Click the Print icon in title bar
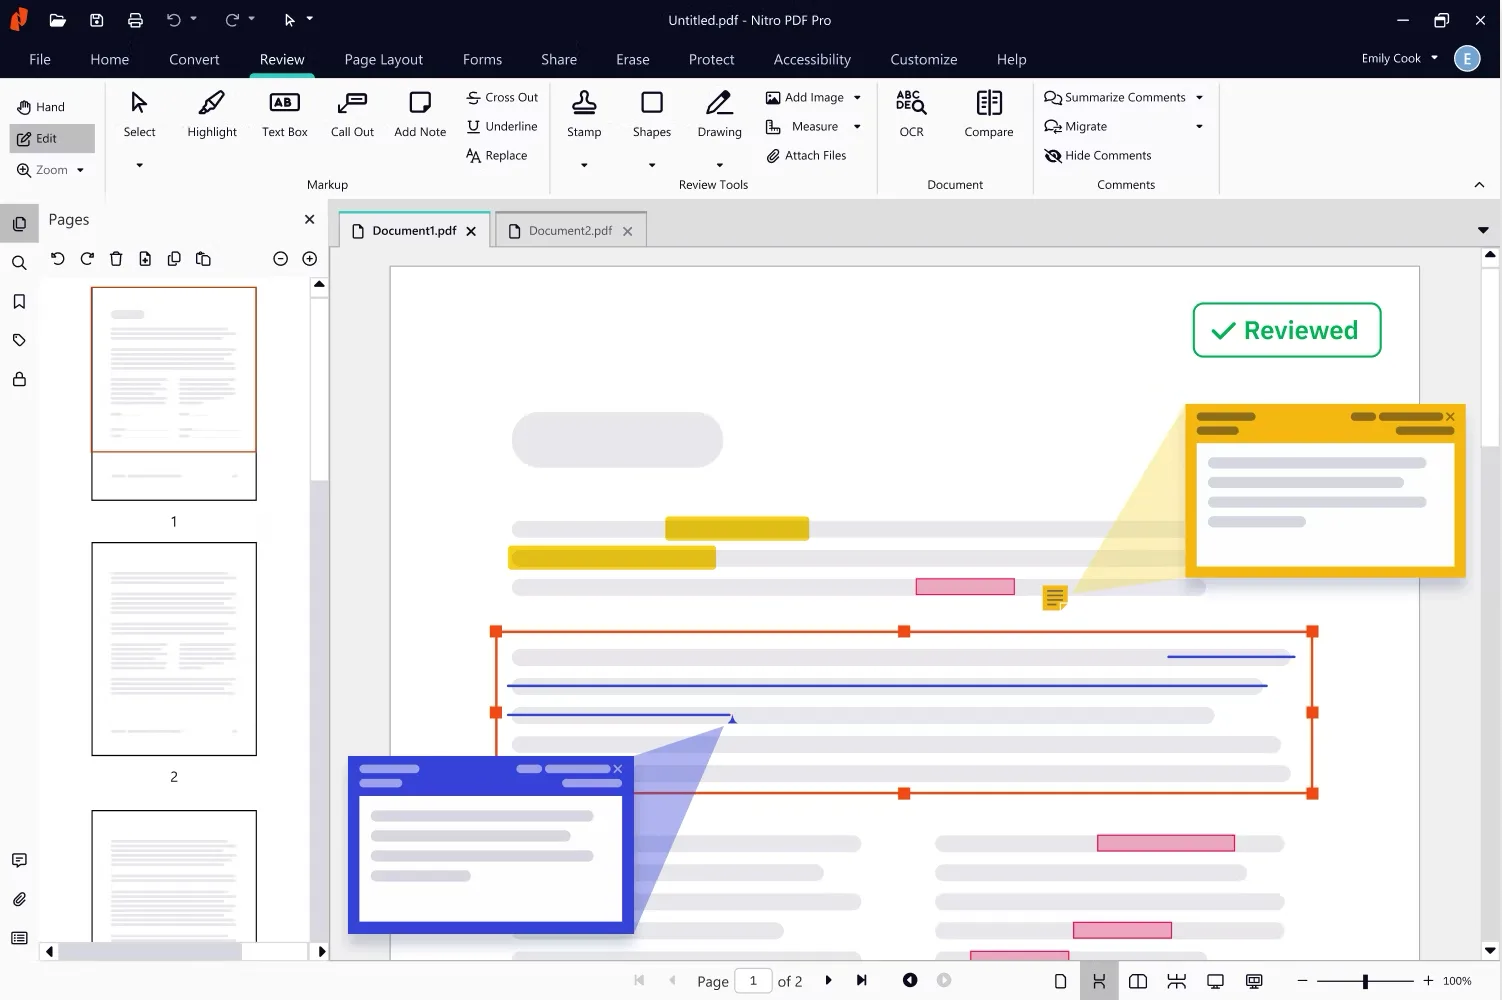 135,20
